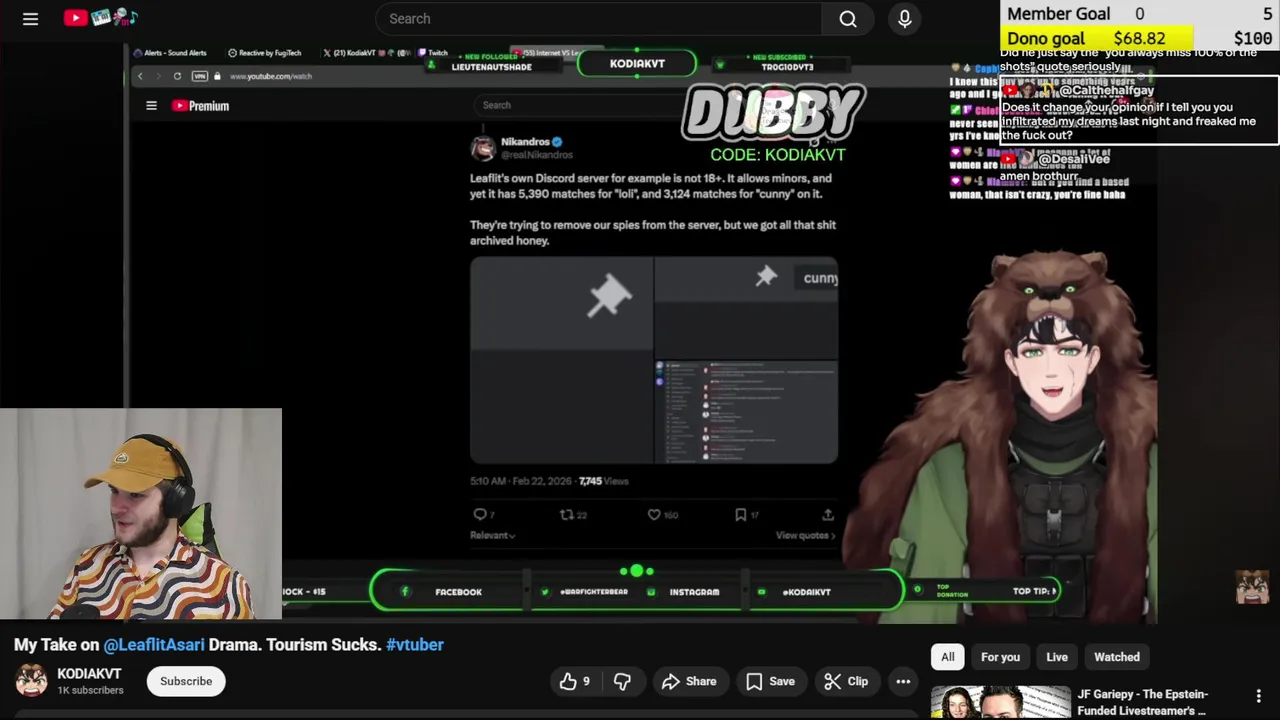Click the tweet heart like icon
Viewport: 1280px width, 720px height.
point(654,514)
